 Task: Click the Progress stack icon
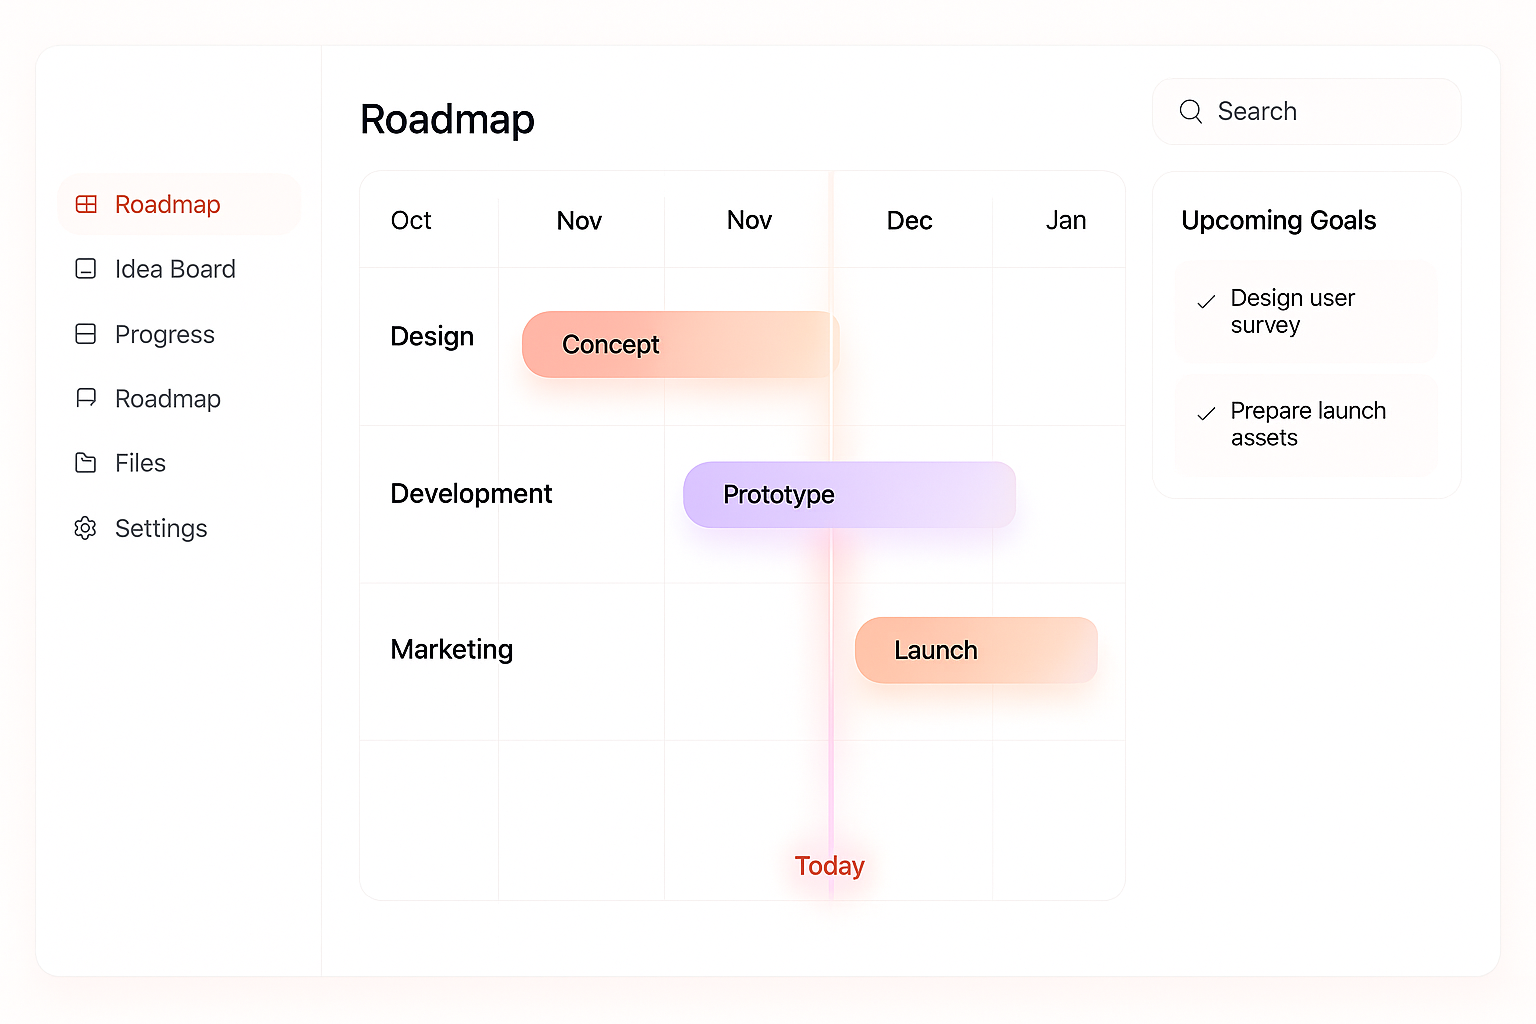pos(86,334)
